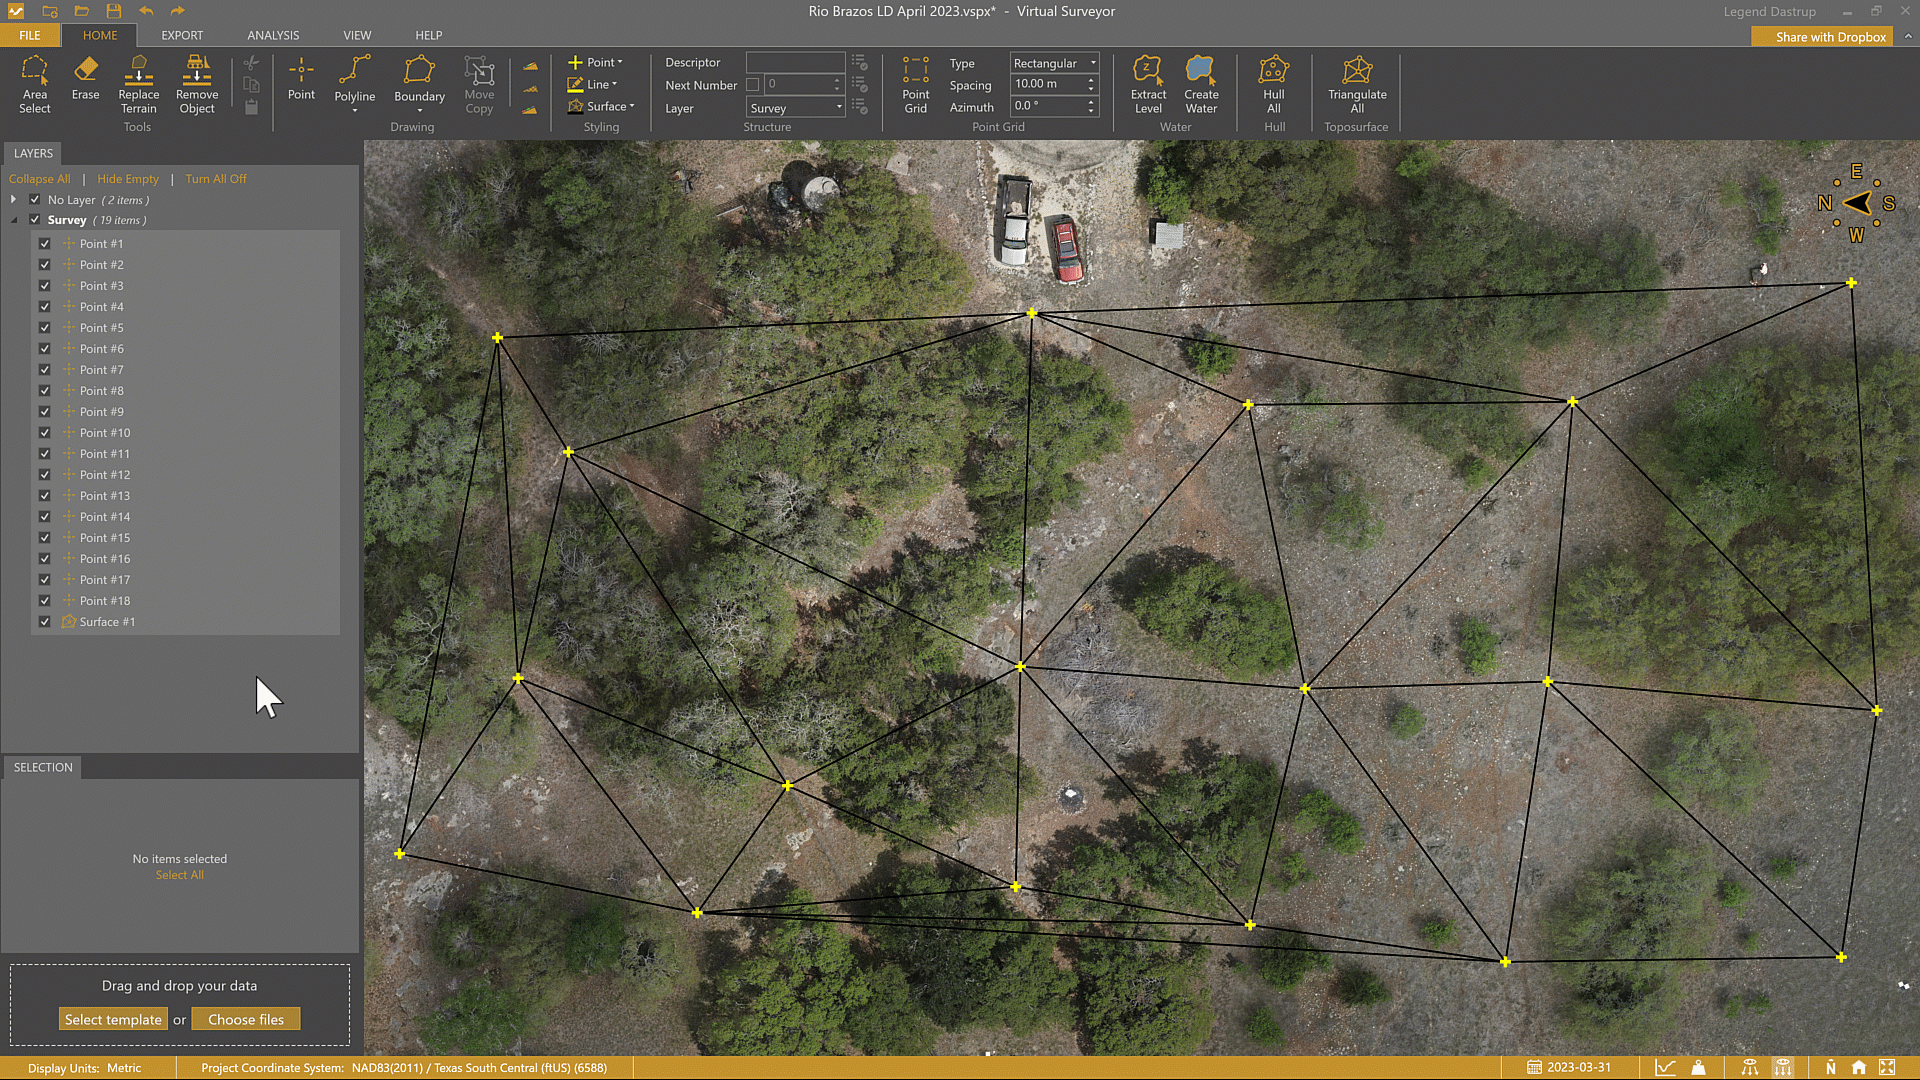Image resolution: width=1920 pixels, height=1080 pixels.
Task: Switch to the ANALYSIS ribbon tab
Action: [x=273, y=35]
